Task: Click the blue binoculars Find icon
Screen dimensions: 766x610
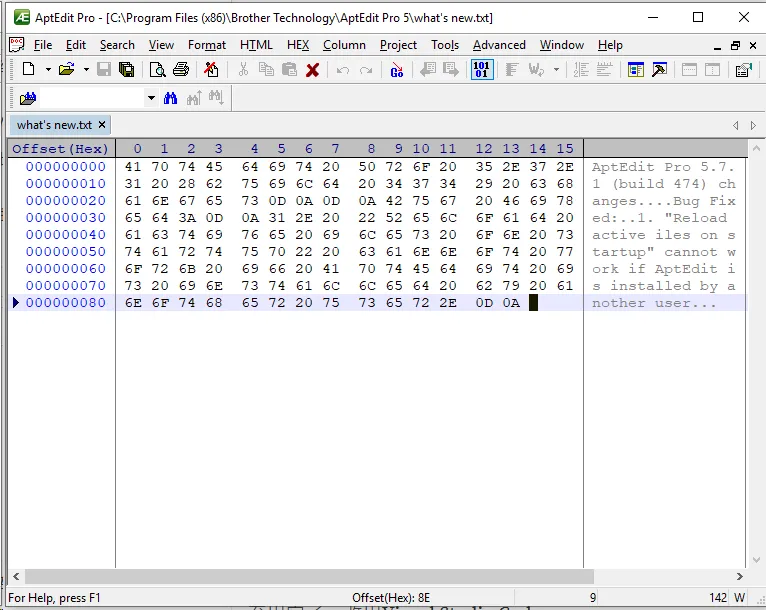Action: [x=170, y=98]
